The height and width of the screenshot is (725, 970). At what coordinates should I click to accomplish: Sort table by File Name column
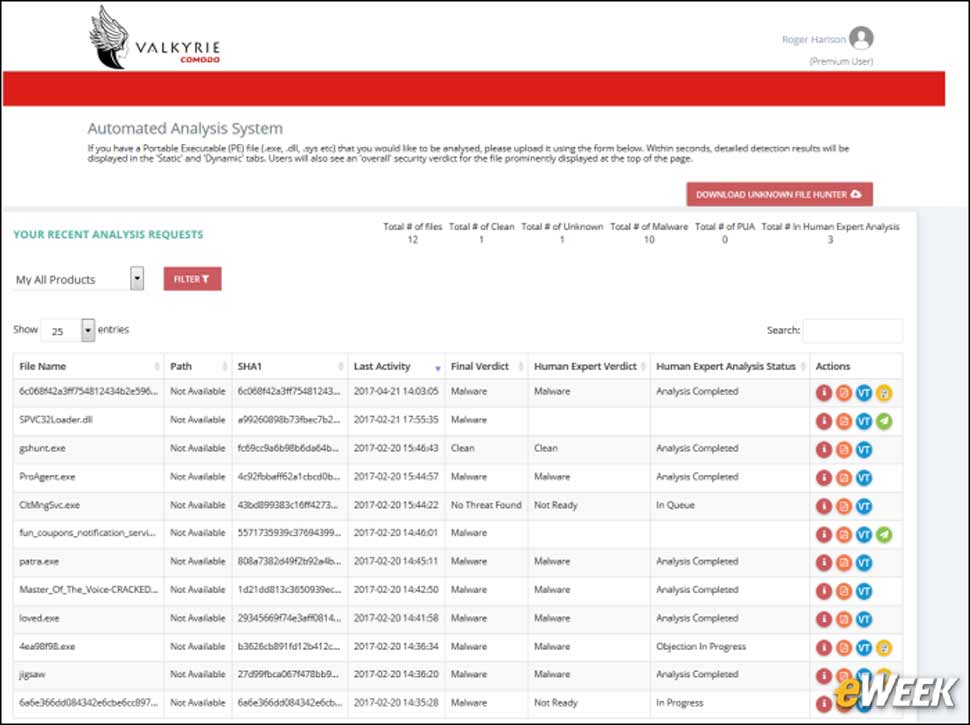(89, 366)
